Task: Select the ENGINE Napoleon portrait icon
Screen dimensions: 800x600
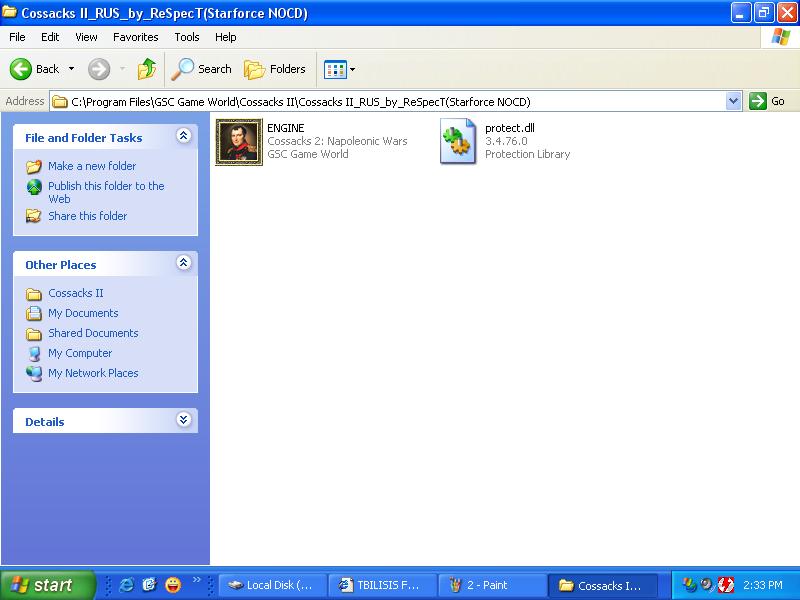Action: point(239,142)
